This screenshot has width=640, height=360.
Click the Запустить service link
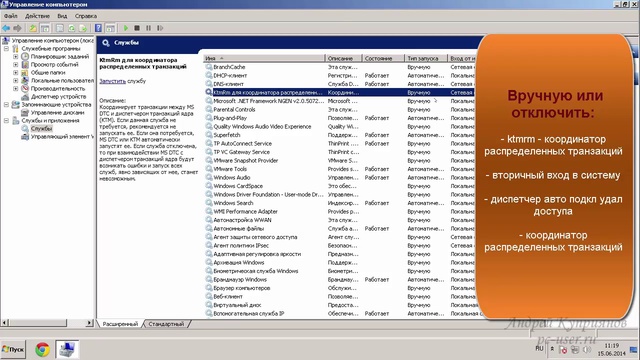[x=112, y=81]
